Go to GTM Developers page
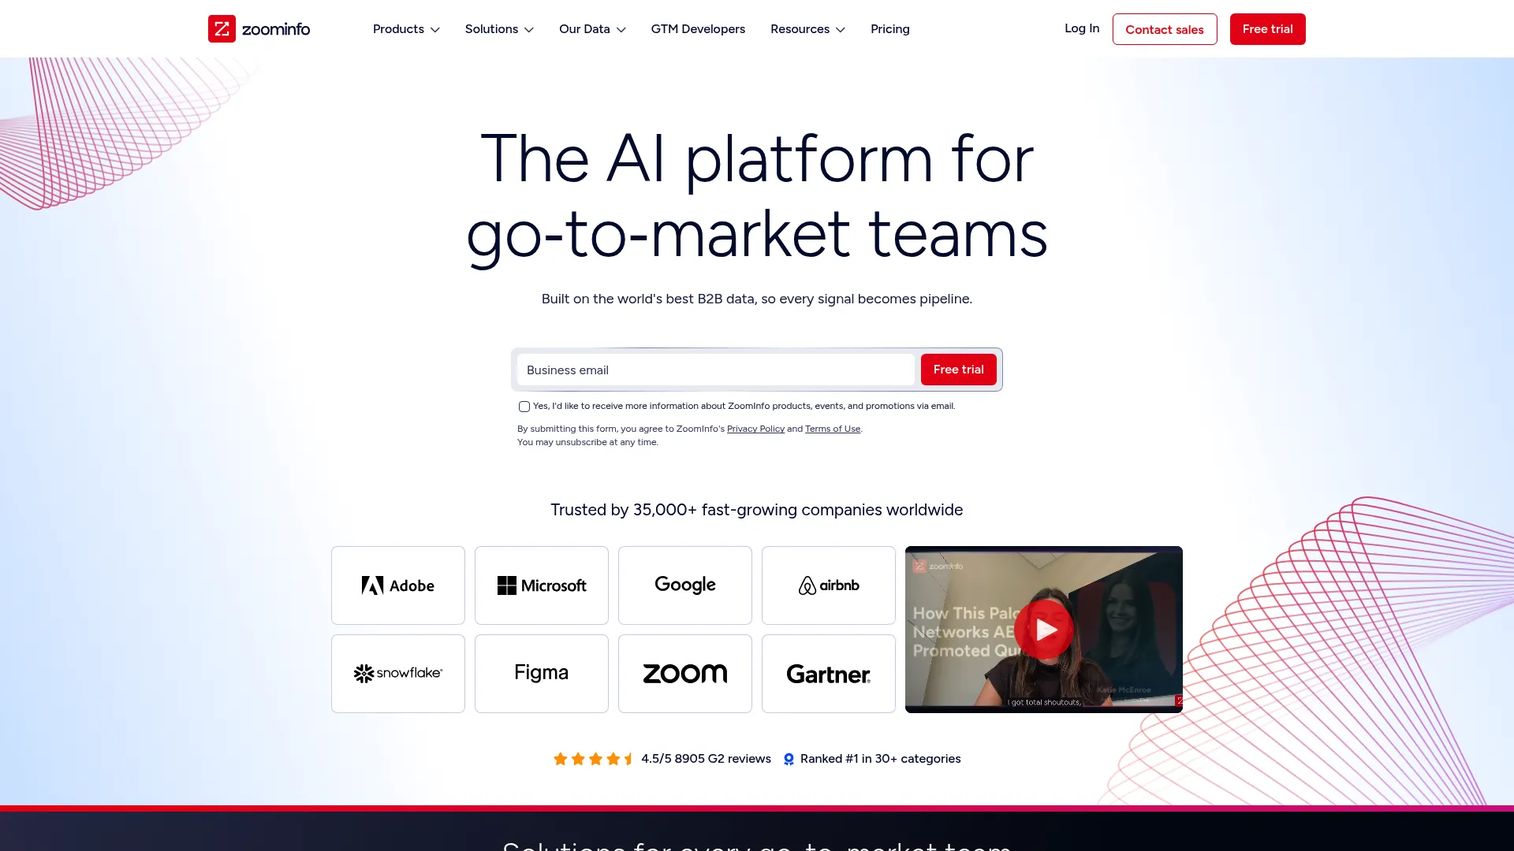 (x=698, y=29)
